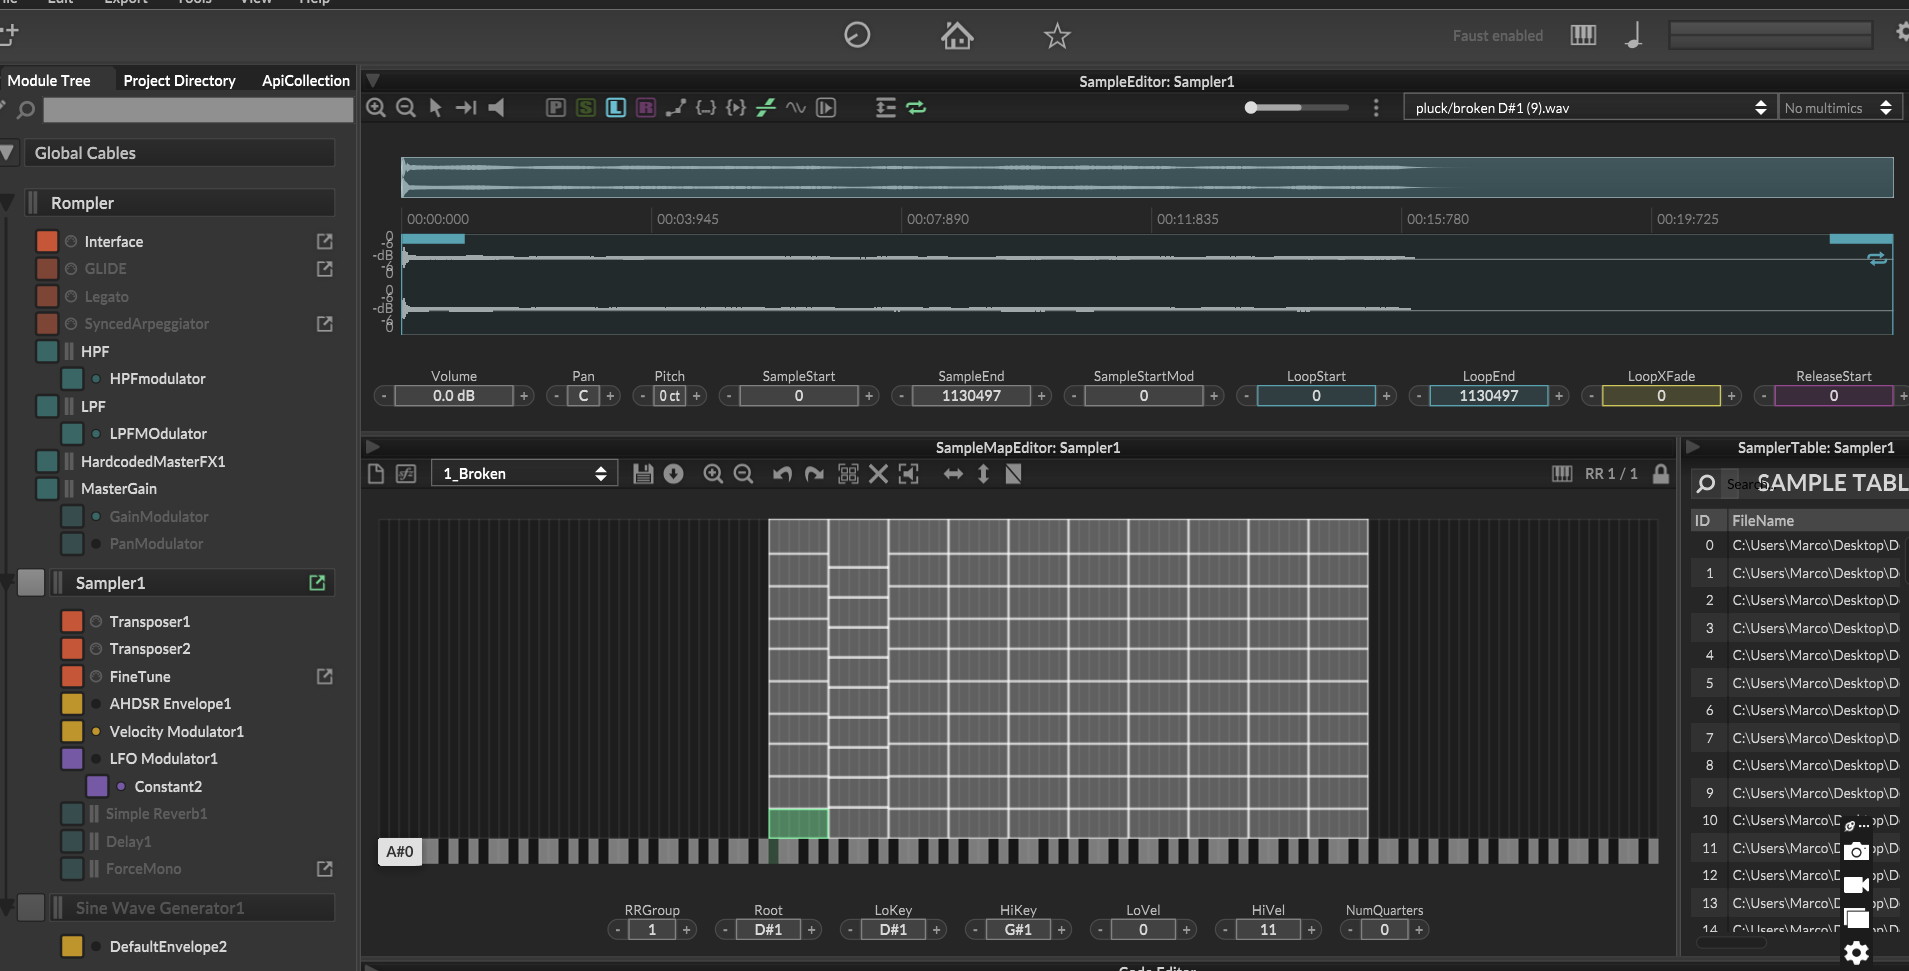This screenshot has width=1909, height=971.
Task: Zoom in on the sample waveform
Action: point(376,107)
